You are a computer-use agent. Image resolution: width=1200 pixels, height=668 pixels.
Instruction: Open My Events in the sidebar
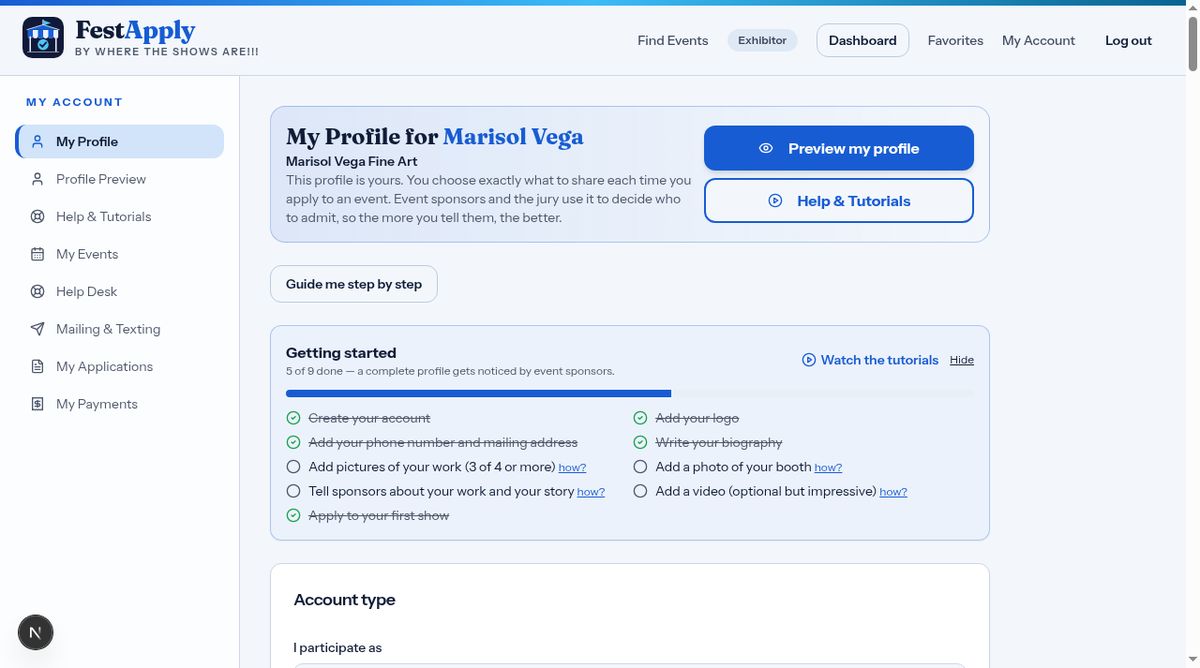click(x=120, y=254)
